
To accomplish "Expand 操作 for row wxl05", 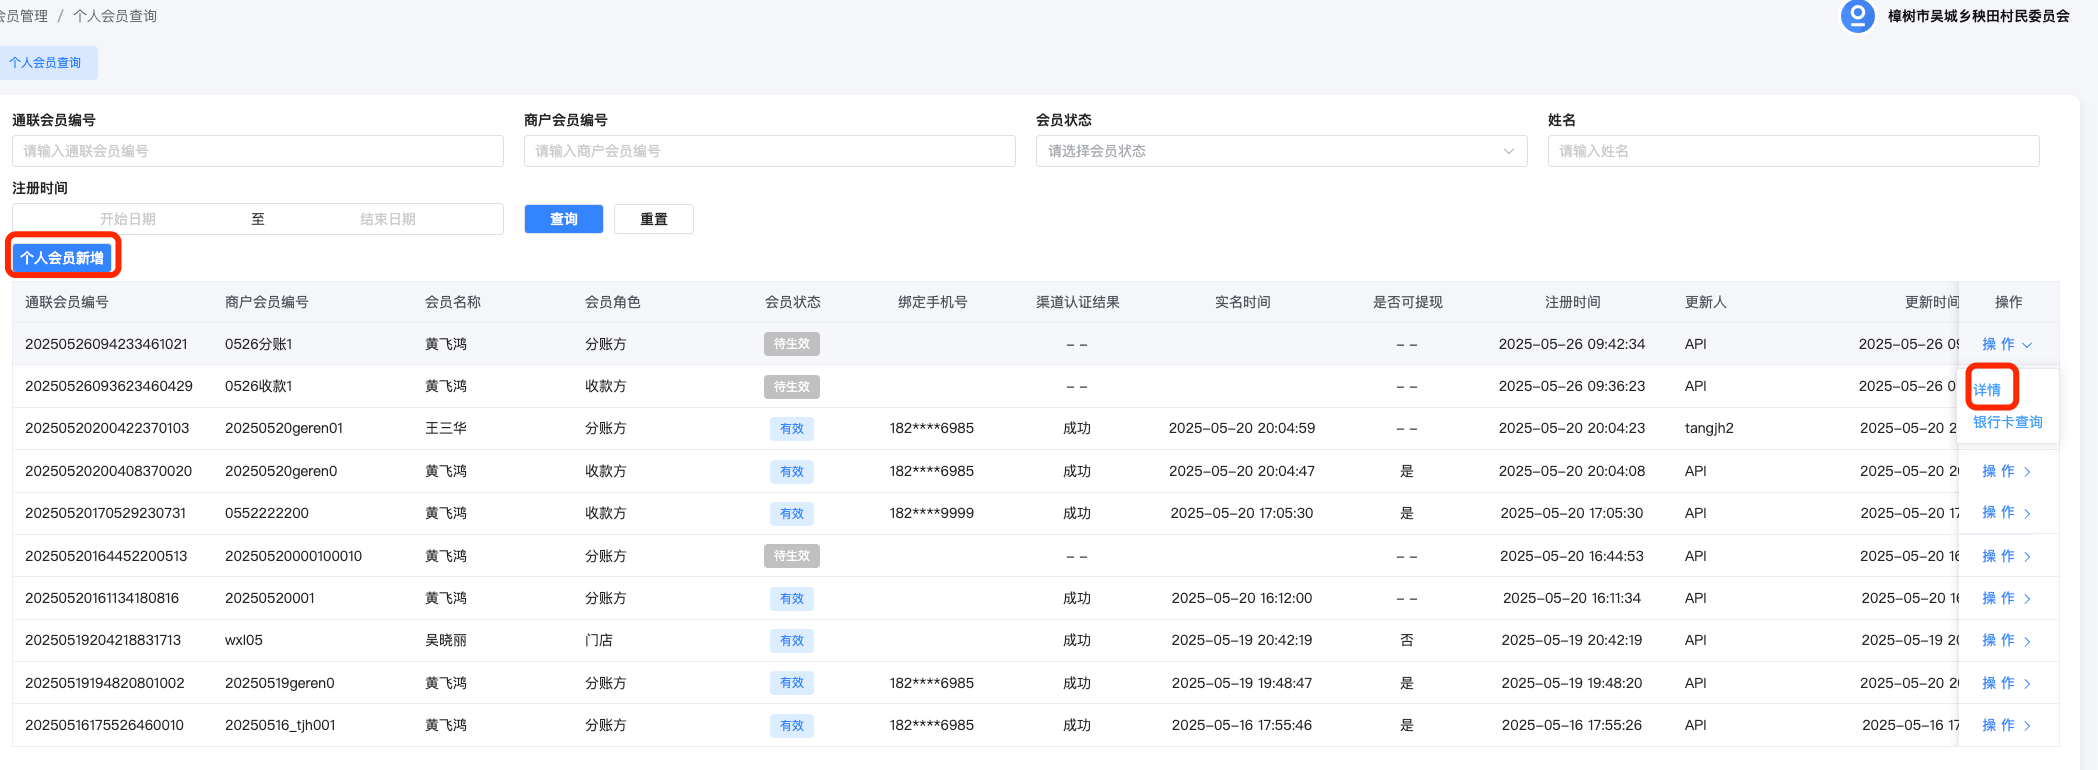I will click(x=2007, y=640).
